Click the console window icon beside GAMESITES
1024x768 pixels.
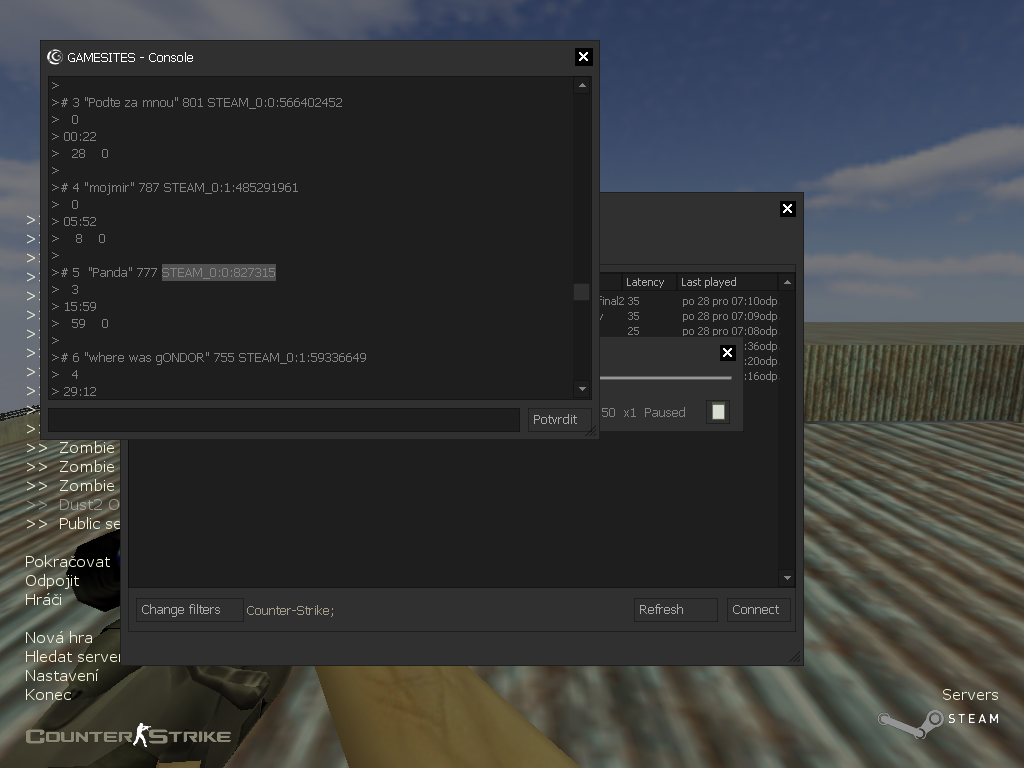tap(55, 57)
